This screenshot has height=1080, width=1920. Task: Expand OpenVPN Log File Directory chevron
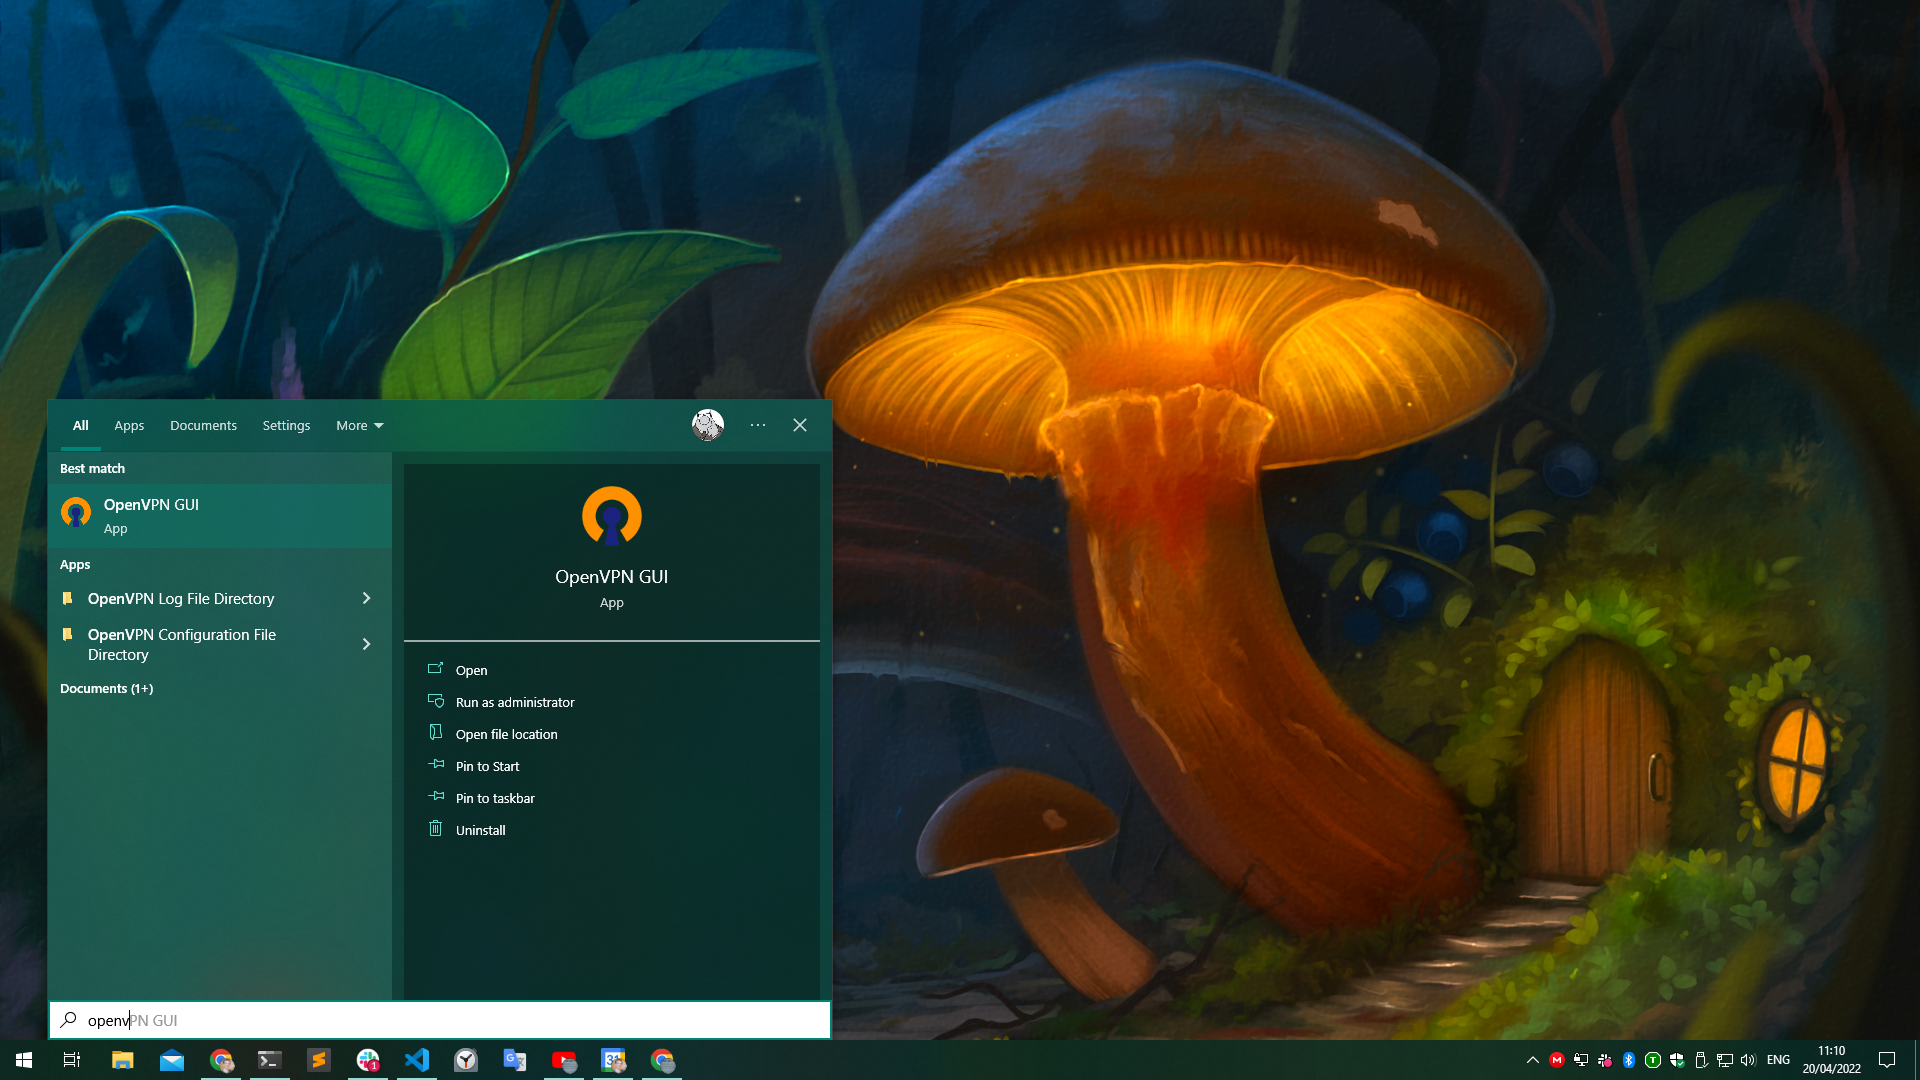(366, 598)
